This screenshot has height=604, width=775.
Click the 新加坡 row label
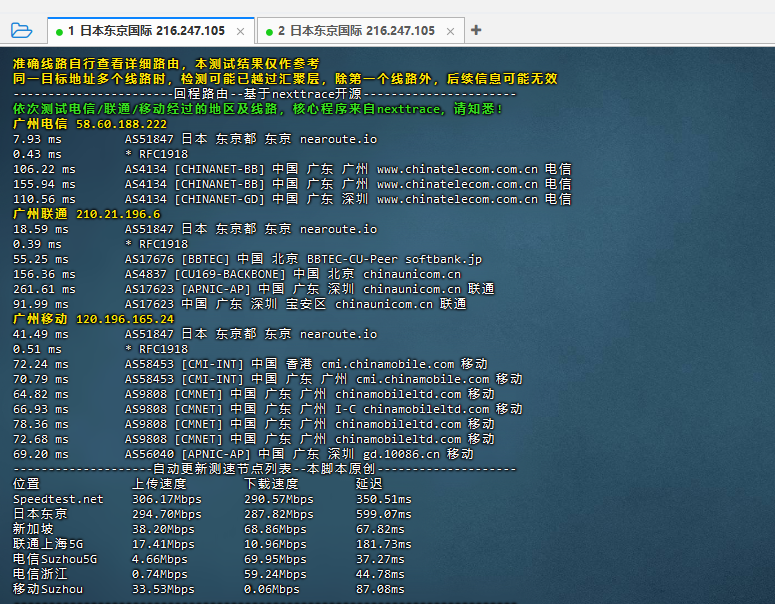click(33, 529)
